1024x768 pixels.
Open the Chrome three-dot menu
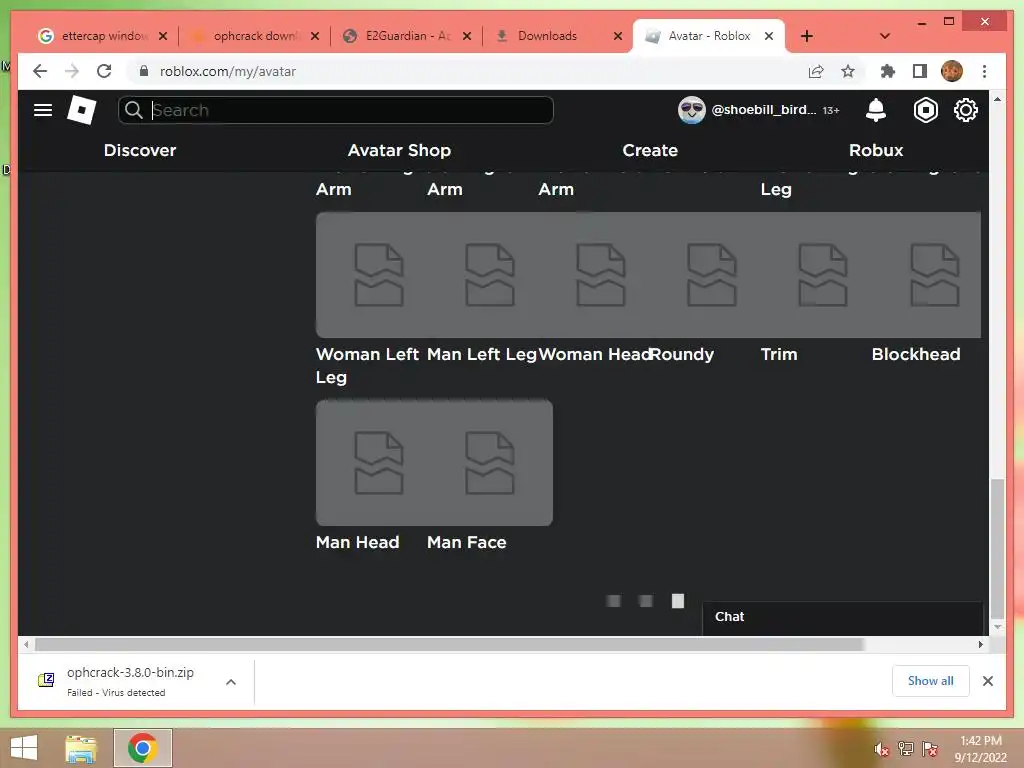tap(984, 71)
